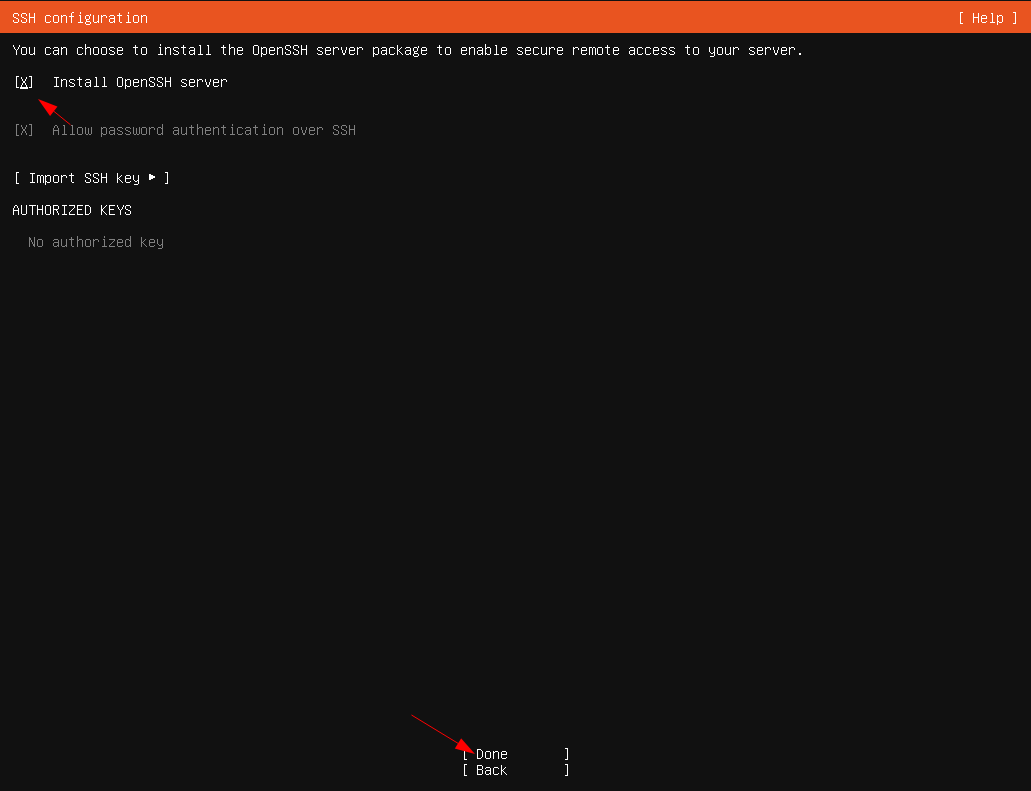The width and height of the screenshot is (1031, 791).
Task: Open the Import SSH key dropdown
Action: point(91,178)
